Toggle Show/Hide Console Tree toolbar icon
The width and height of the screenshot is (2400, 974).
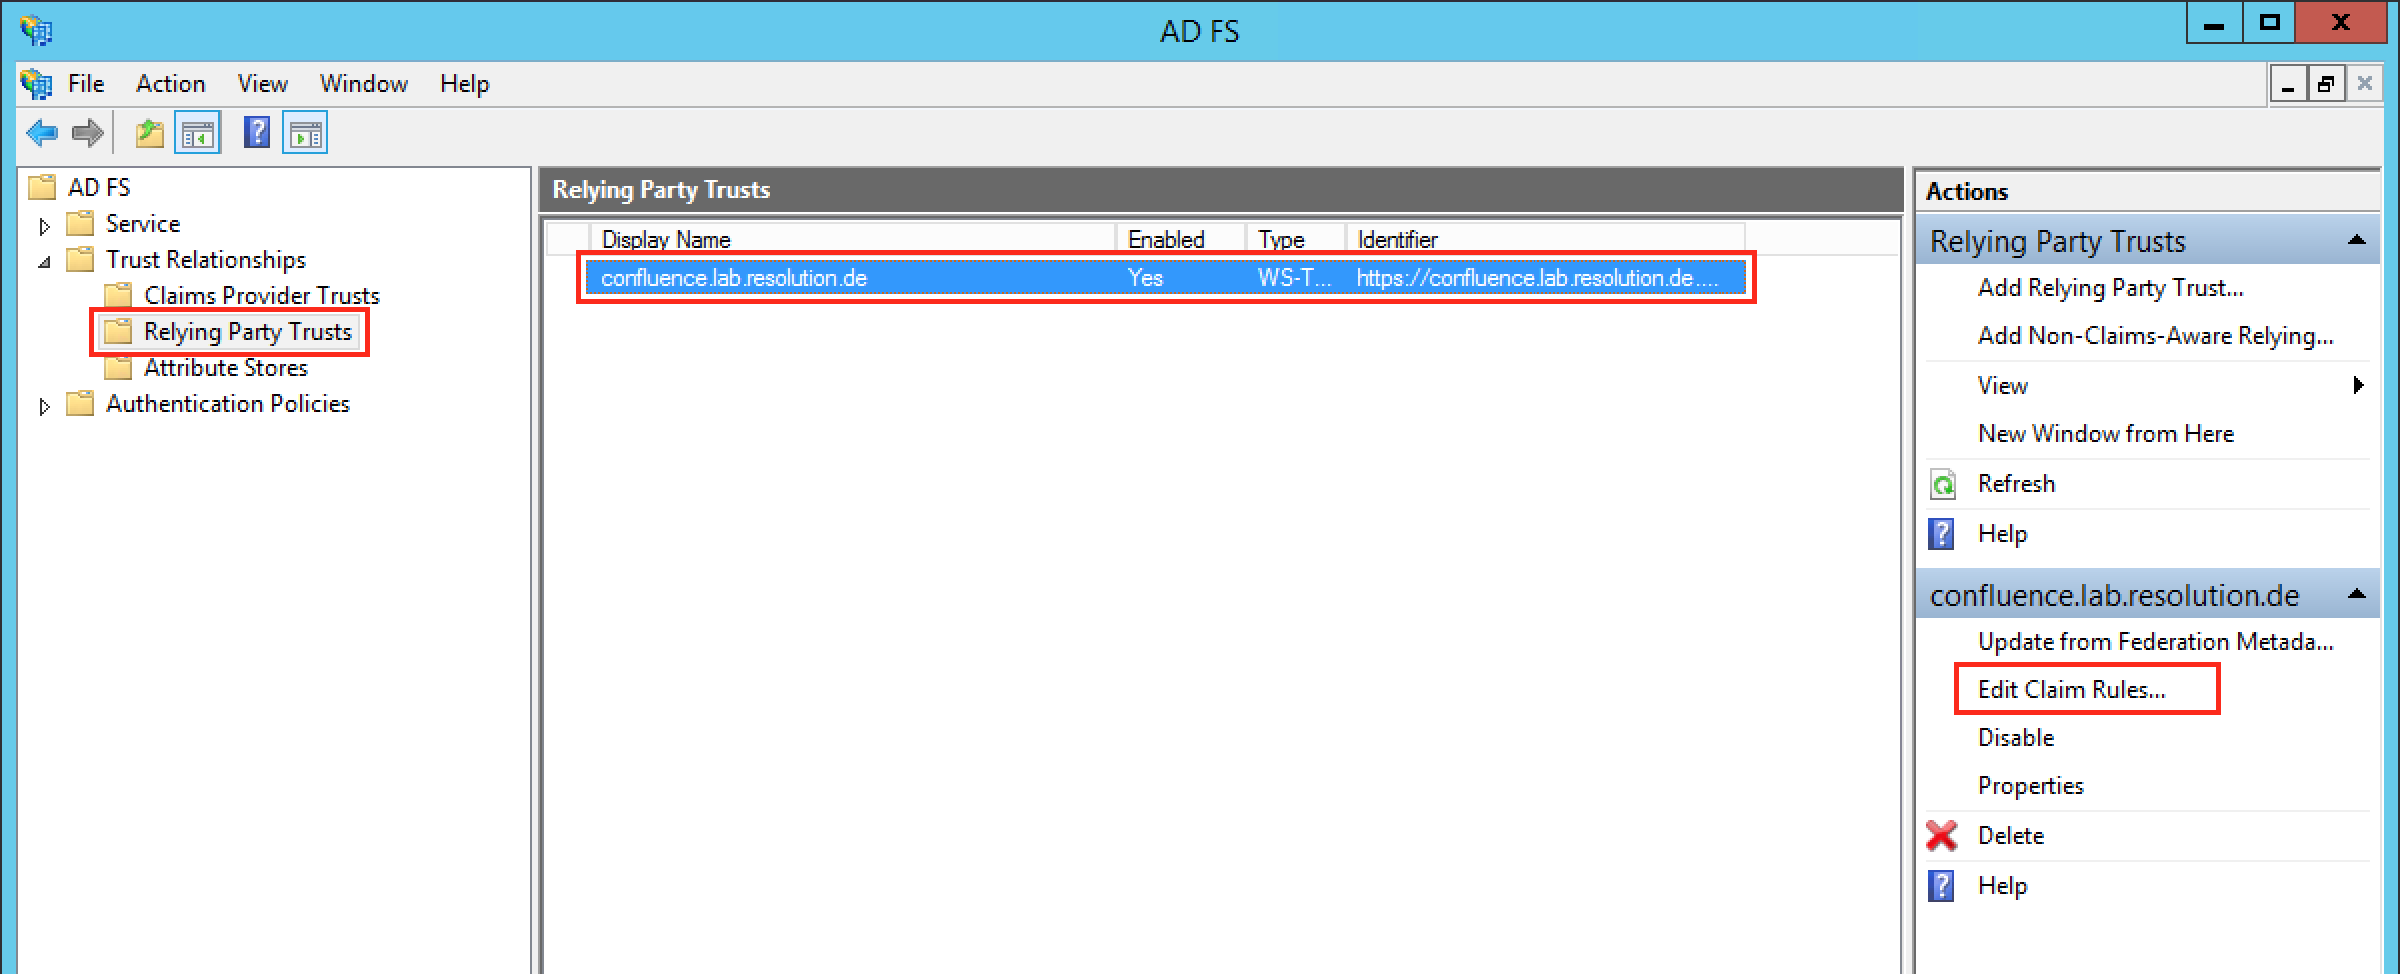[x=197, y=133]
